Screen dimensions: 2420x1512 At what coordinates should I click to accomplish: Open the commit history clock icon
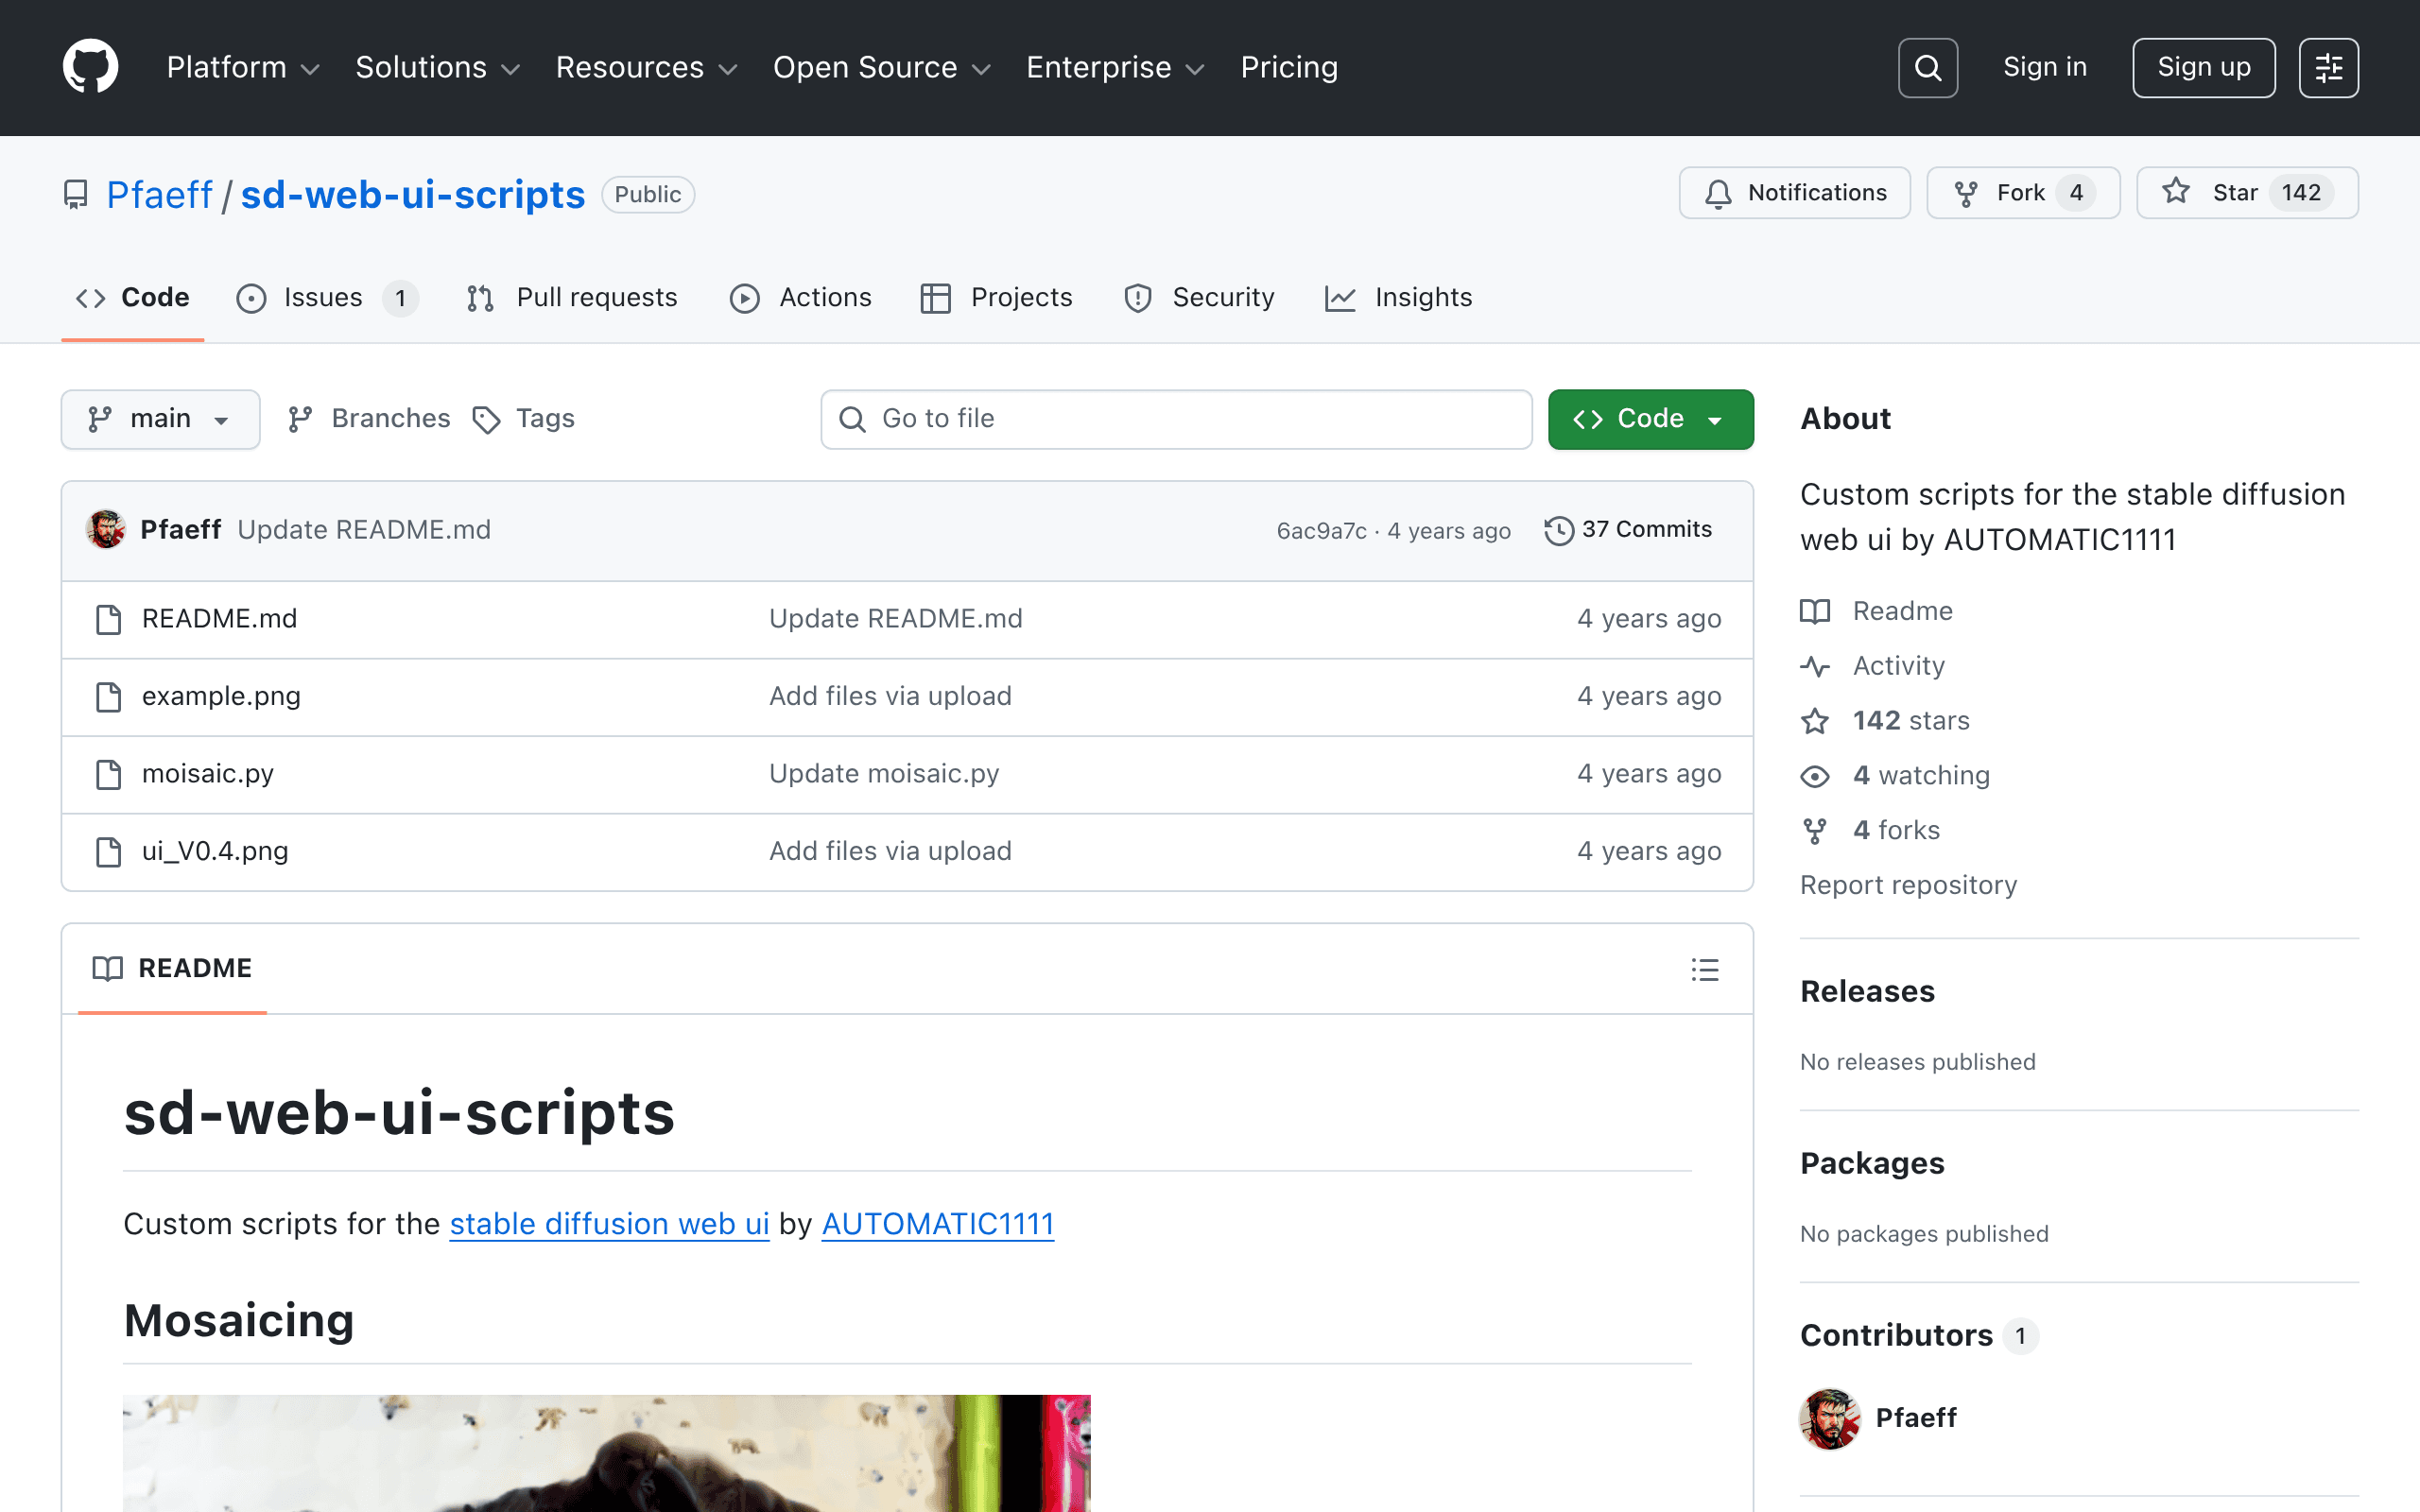[x=1559, y=530]
